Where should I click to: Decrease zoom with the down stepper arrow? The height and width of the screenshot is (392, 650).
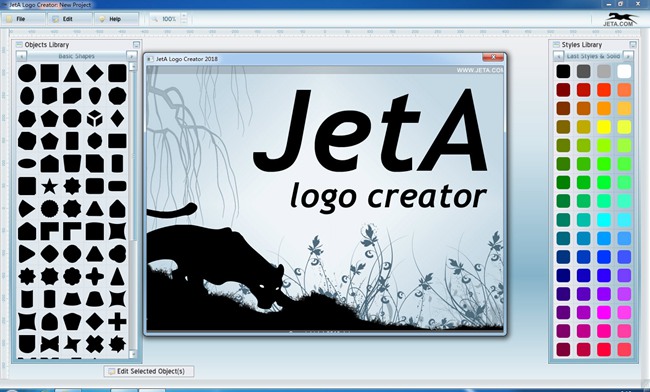coord(184,22)
